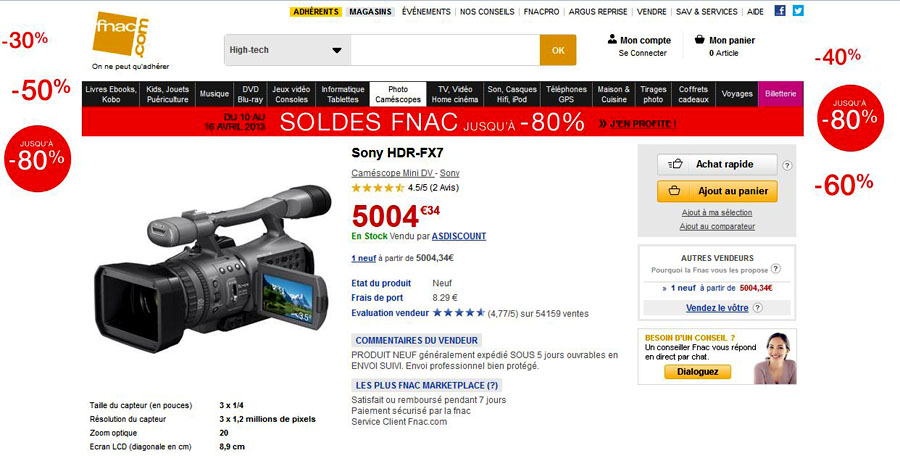Open the Billetterie menu tab
This screenshot has height=461, width=900.
780,94
